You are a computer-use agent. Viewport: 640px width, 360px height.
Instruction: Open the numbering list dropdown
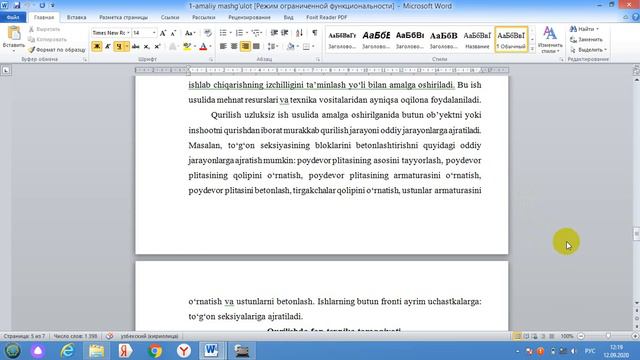coord(247,33)
